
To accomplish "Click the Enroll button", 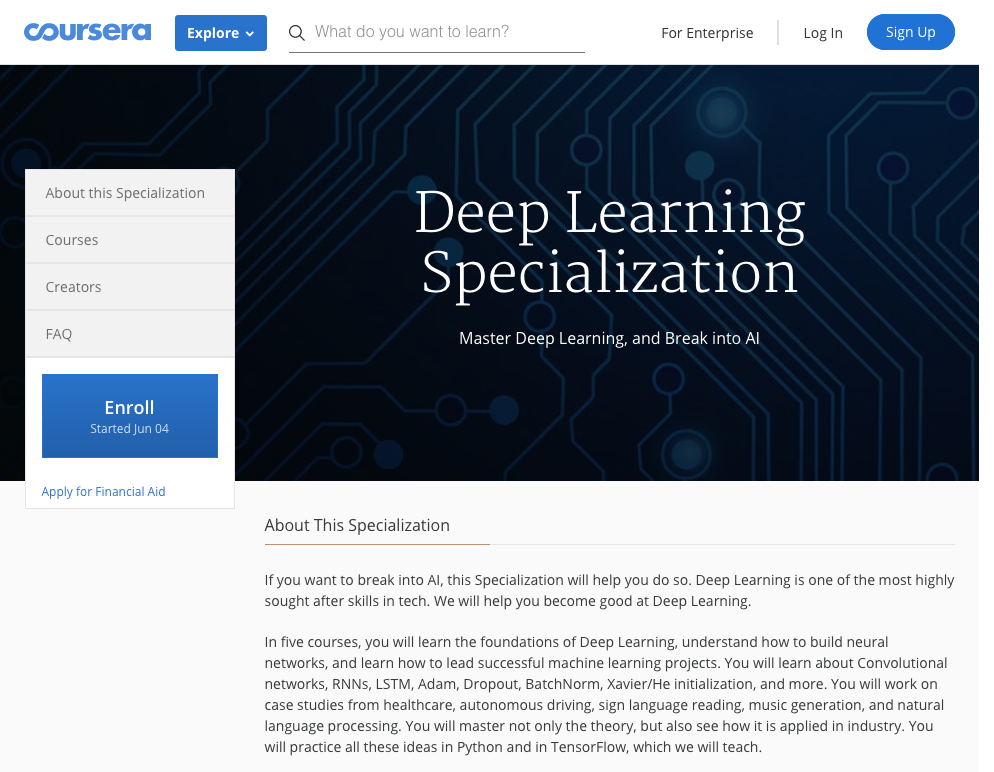I will [x=130, y=416].
